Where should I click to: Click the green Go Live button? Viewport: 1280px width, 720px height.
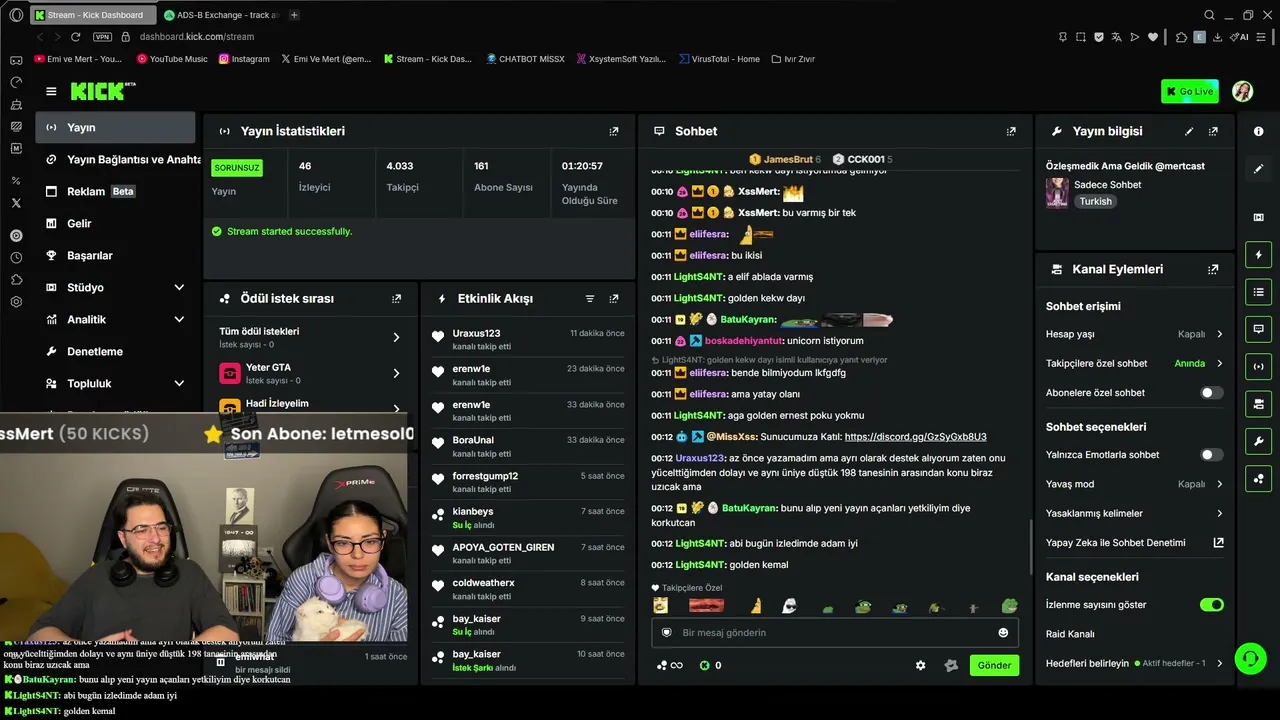[1189, 91]
